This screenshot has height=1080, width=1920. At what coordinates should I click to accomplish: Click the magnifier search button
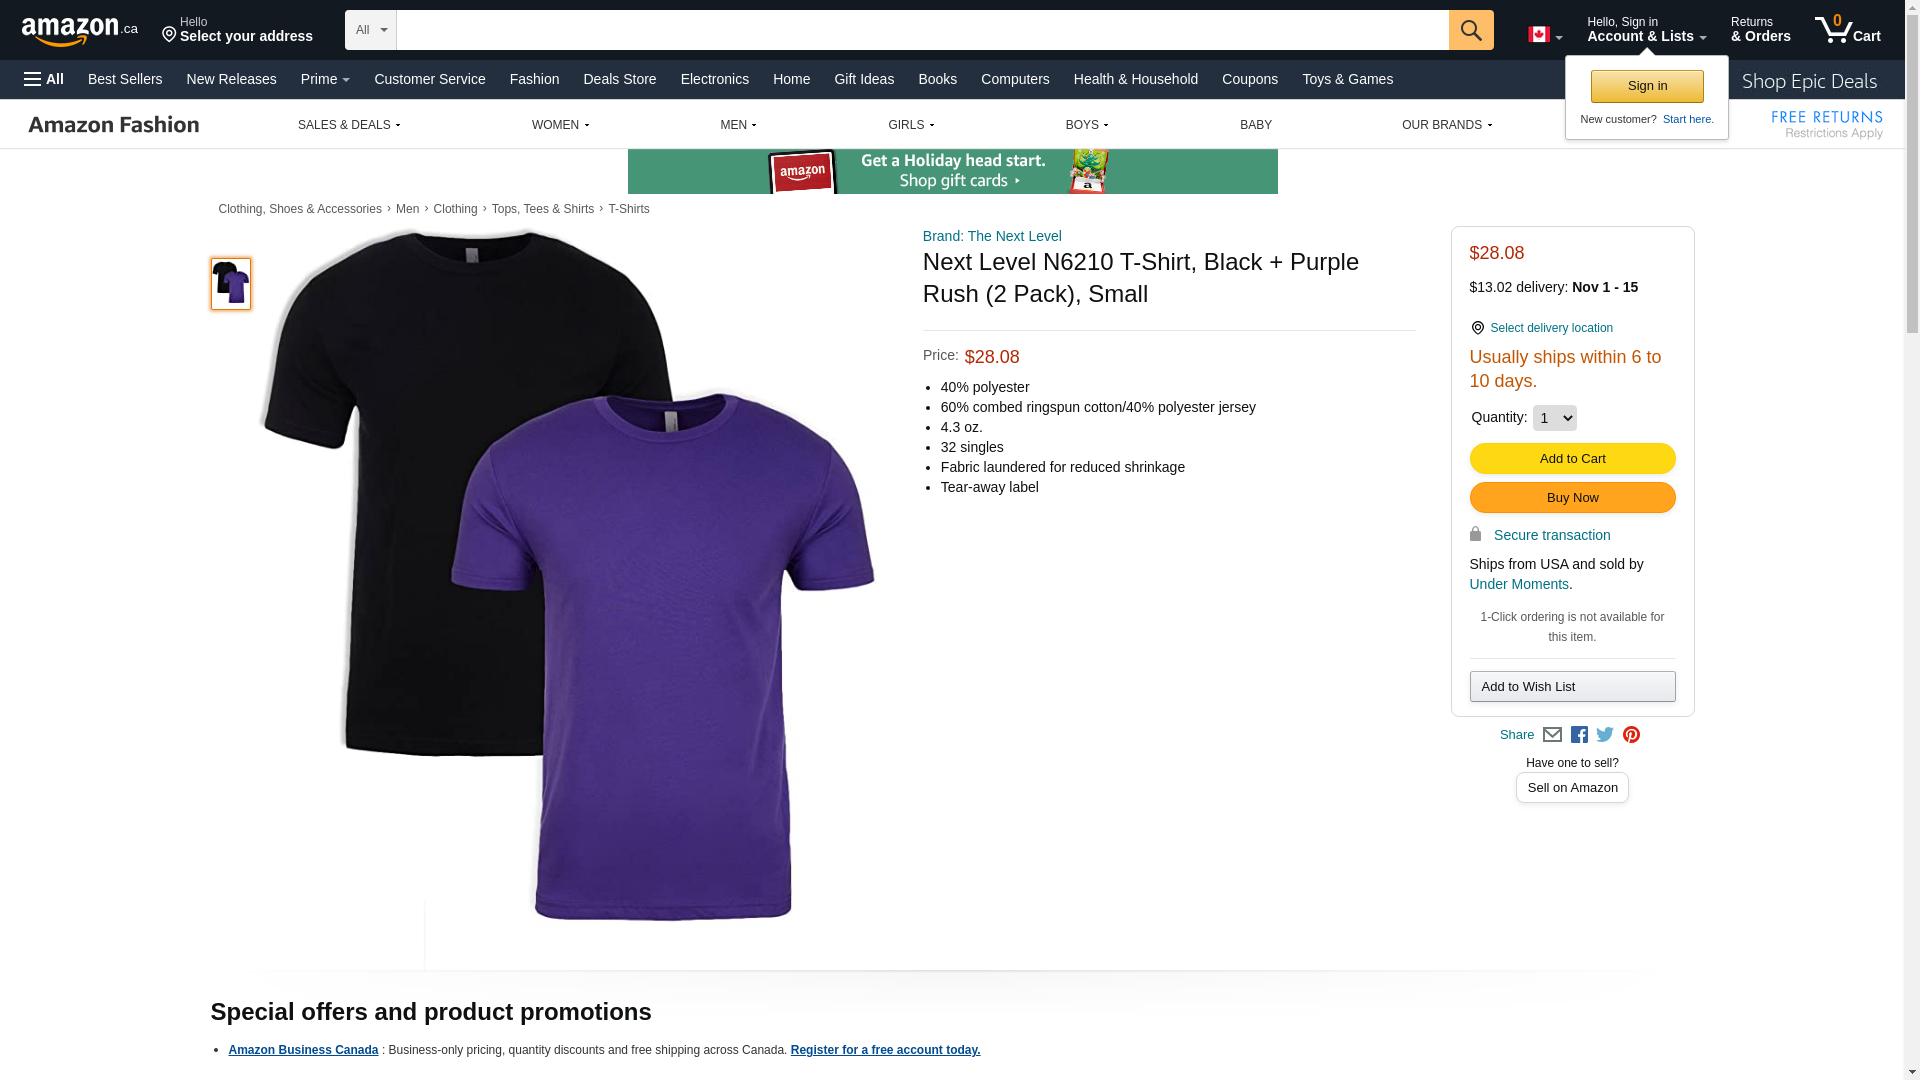(1470, 30)
